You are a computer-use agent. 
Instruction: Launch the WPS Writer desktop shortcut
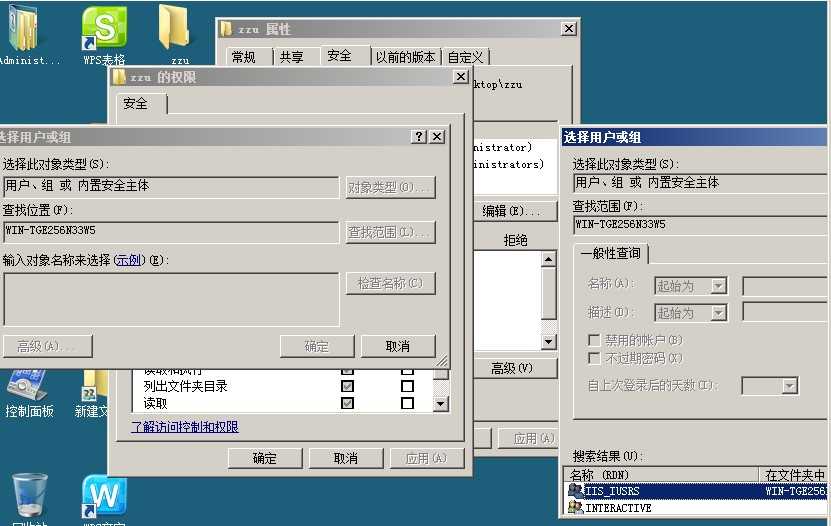pos(104,498)
